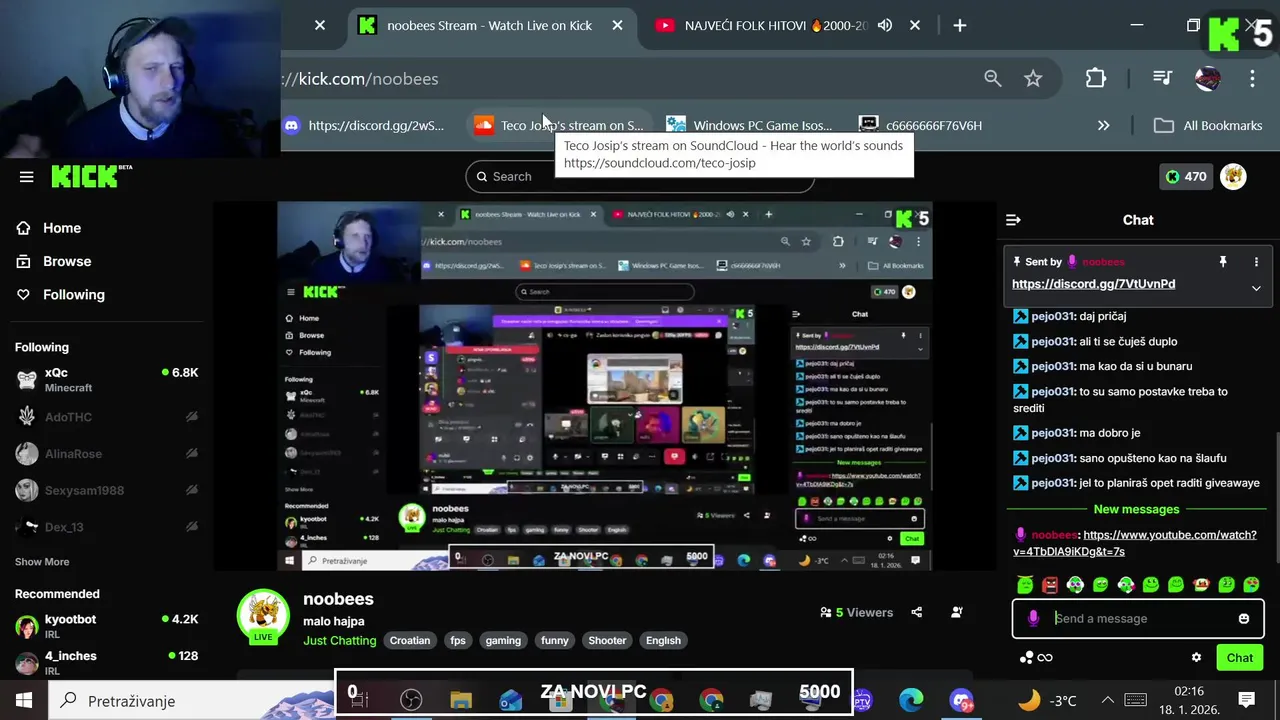Select the heart-eyes green emote
This screenshot has height=720, width=1280.
[1251, 585]
